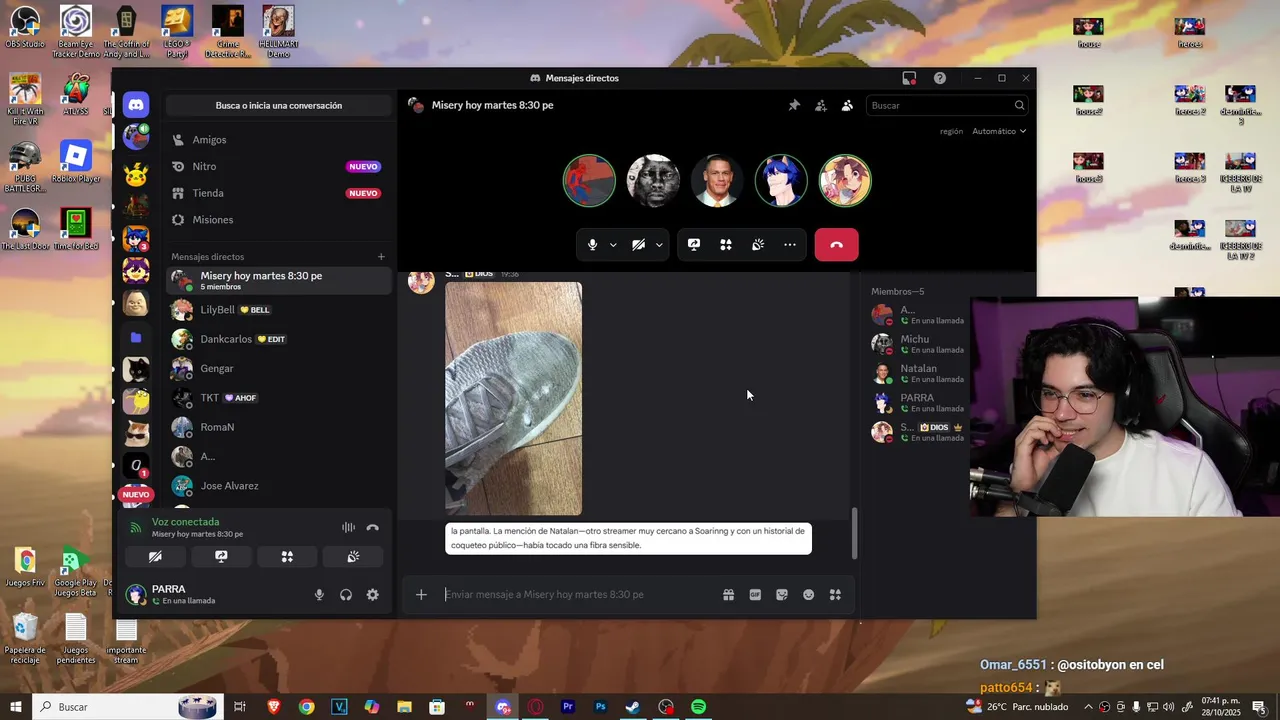Viewport: 1280px width, 720px height.
Task: Open Discord help icon in title bar
Action: 940,78
